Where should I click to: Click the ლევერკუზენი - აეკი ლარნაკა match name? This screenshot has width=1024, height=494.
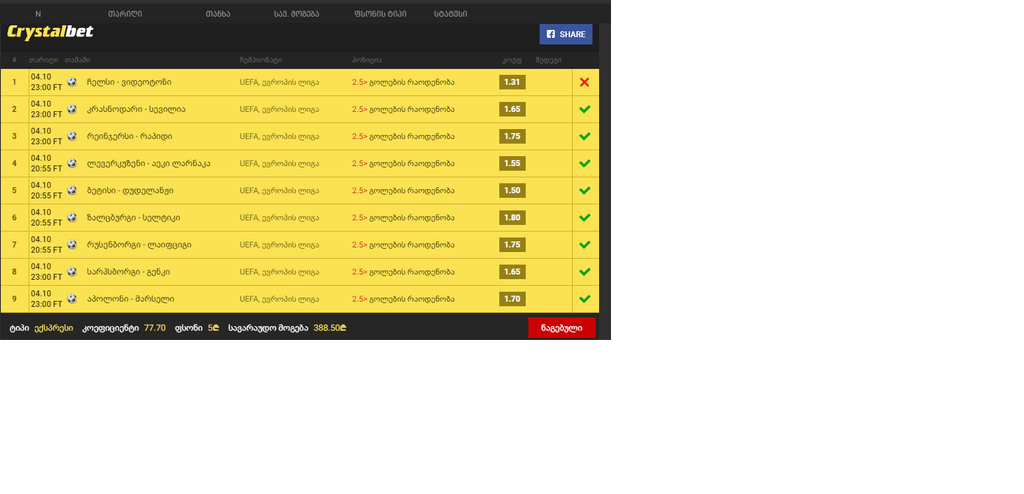tap(148, 163)
